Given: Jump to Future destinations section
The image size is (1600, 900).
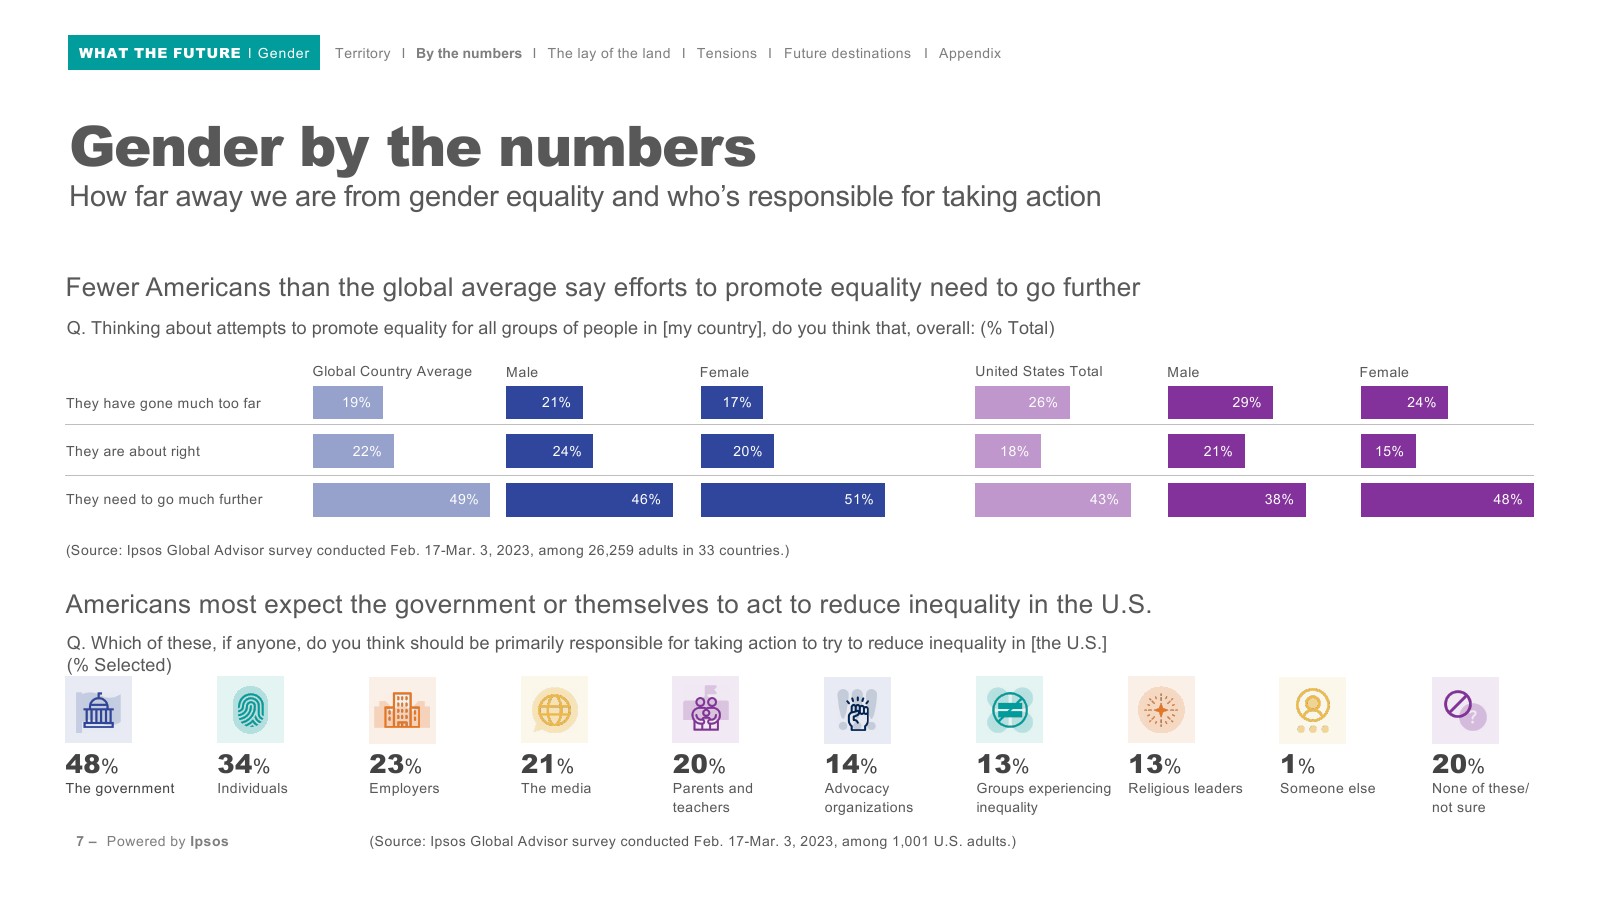Looking at the screenshot, I should 847,54.
